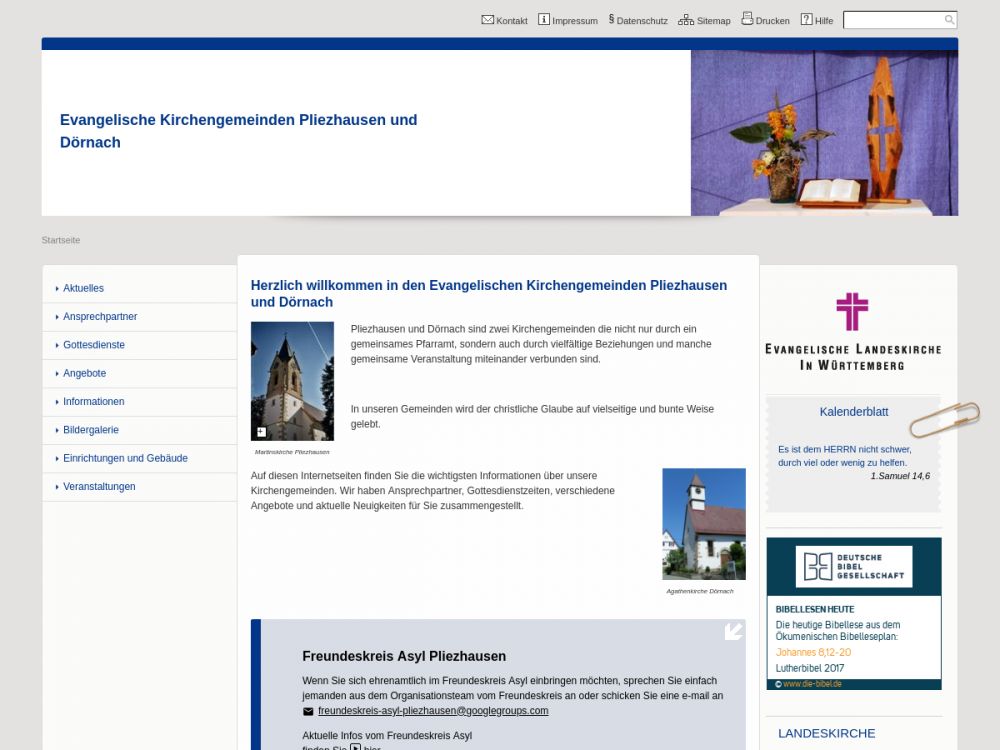Click the freundeskreis-asyl-pliezhausen email link
This screenshot has height=750, width=1000.
(433, 711)
